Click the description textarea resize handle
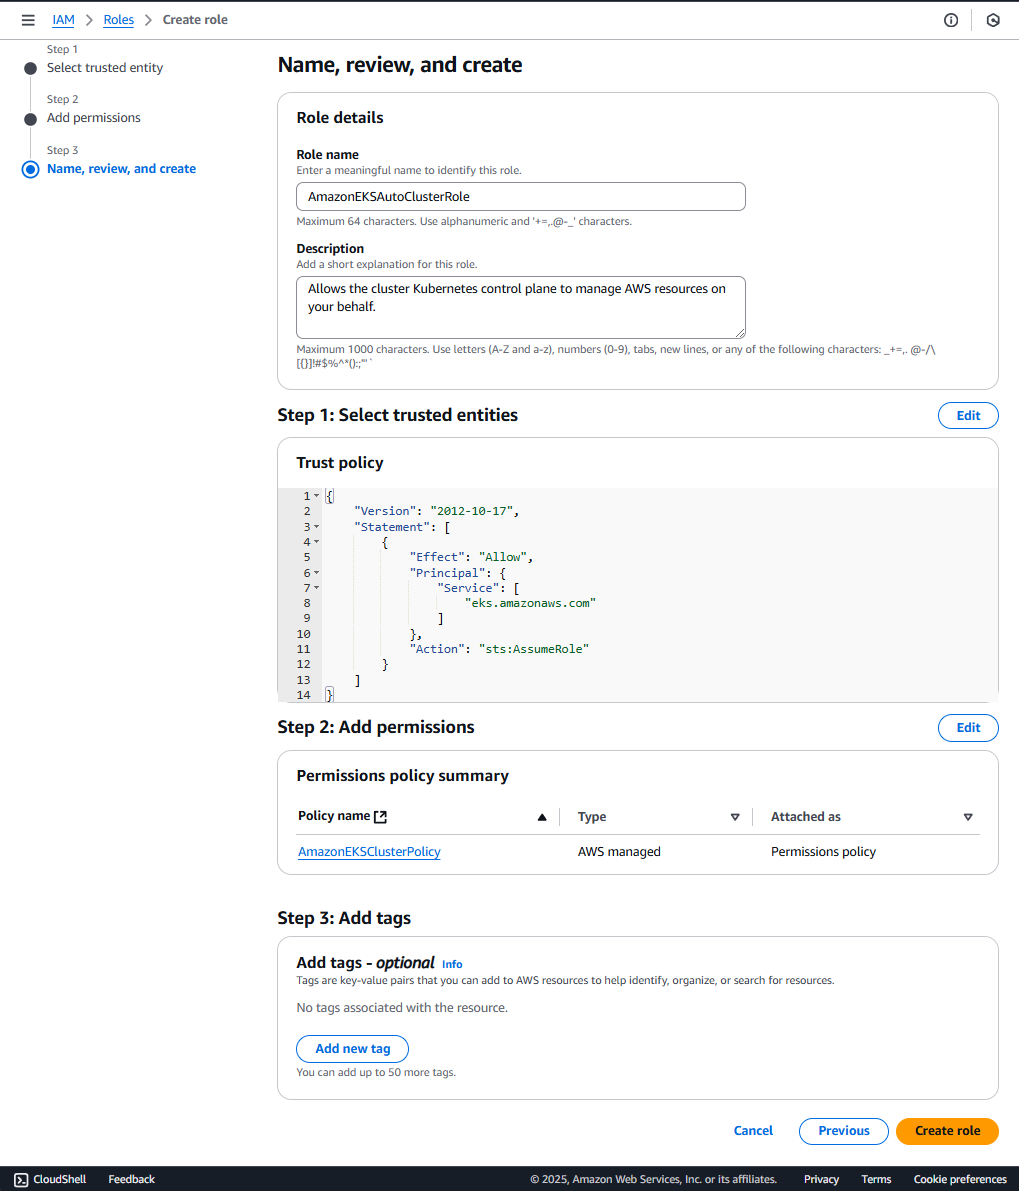Screen dimensions: 1019x1191 [x=740, y=333]
